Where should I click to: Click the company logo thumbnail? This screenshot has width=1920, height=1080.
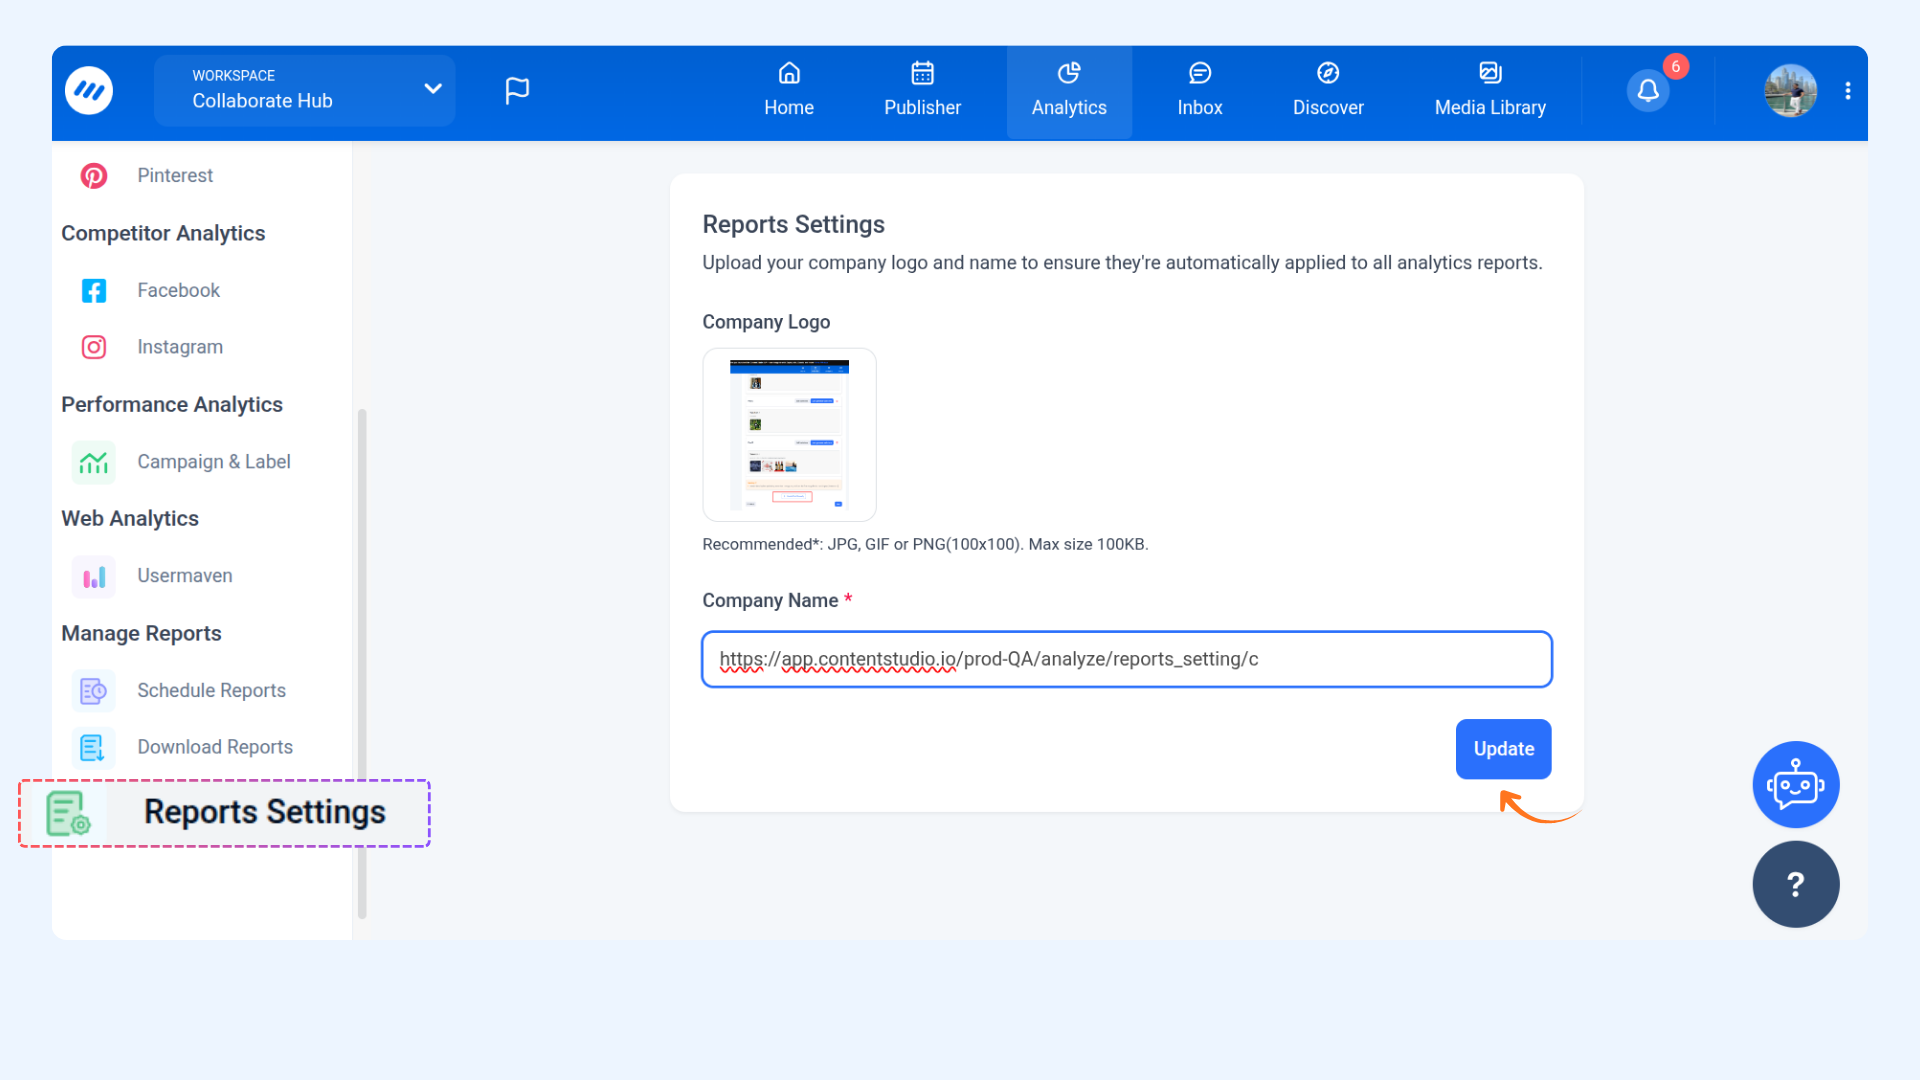click(789, 435)
